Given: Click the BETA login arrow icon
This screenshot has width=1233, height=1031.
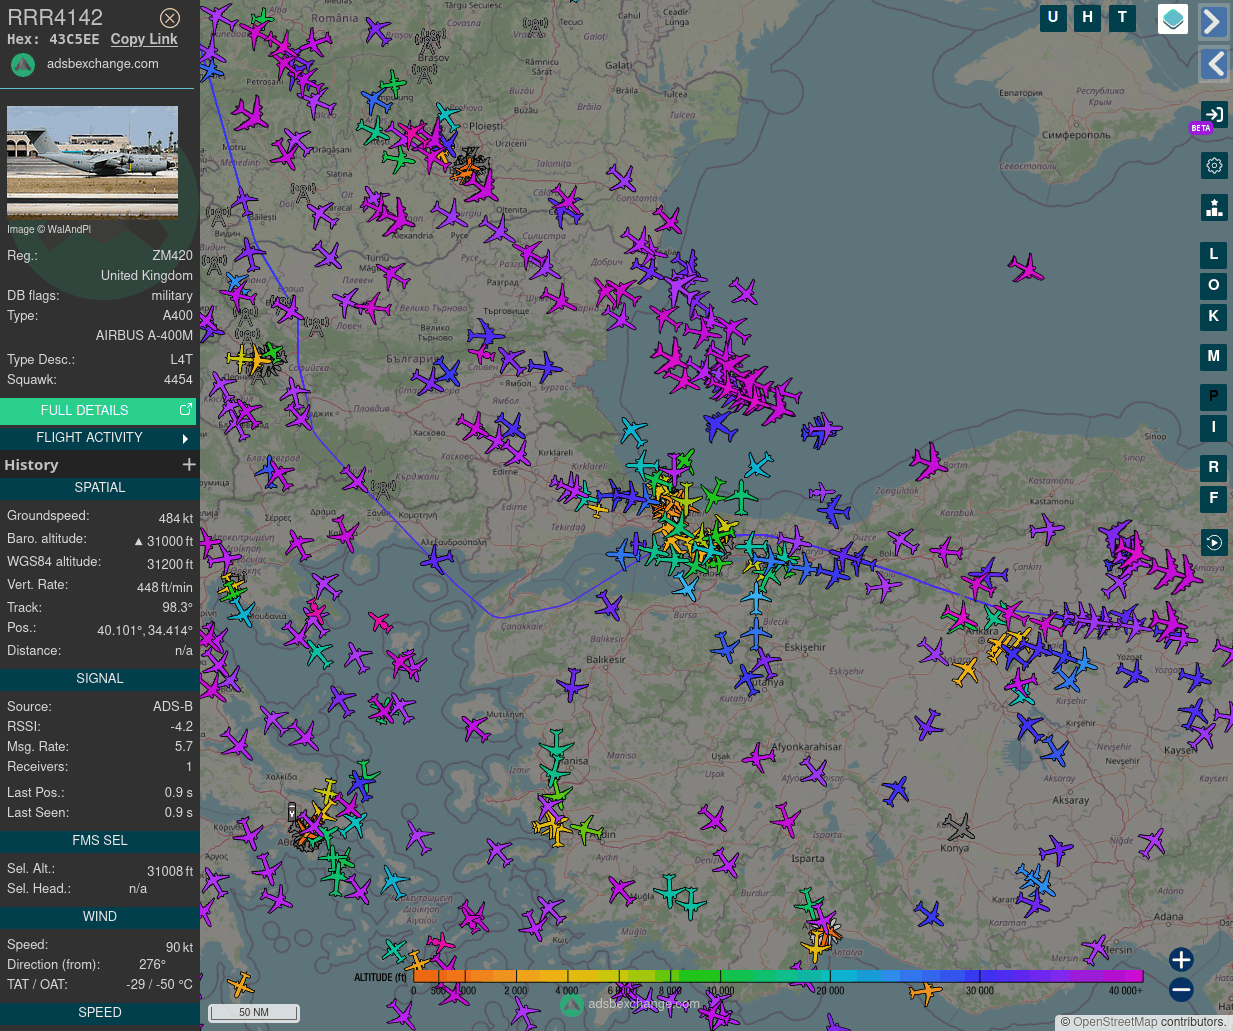Looking at the screenshot, I should click(x=1213, y=114).
